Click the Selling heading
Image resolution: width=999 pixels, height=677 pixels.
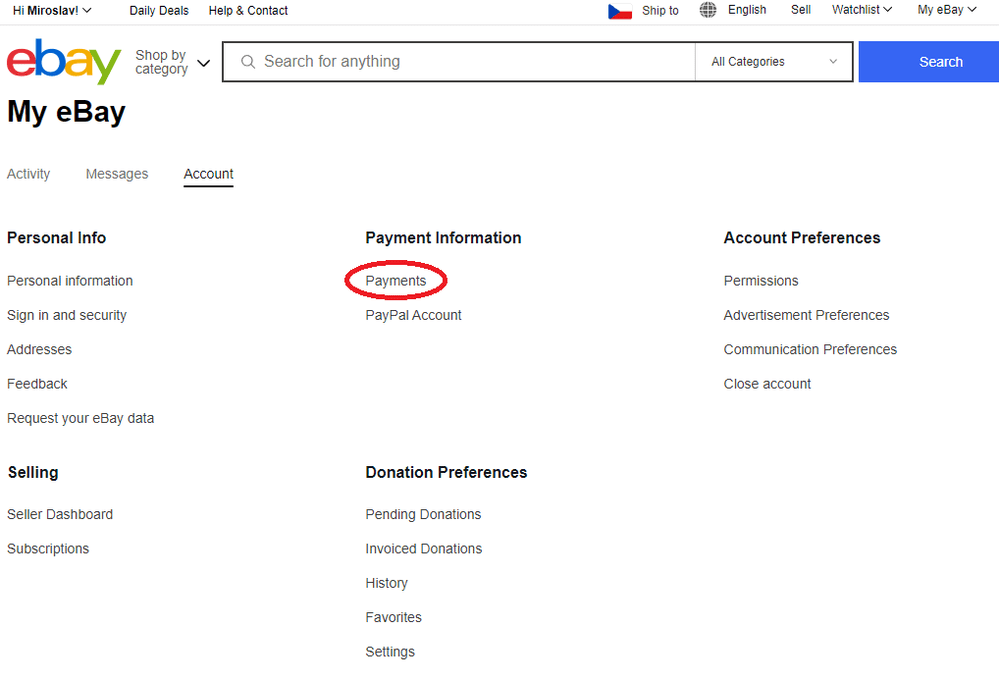(33, 472)
